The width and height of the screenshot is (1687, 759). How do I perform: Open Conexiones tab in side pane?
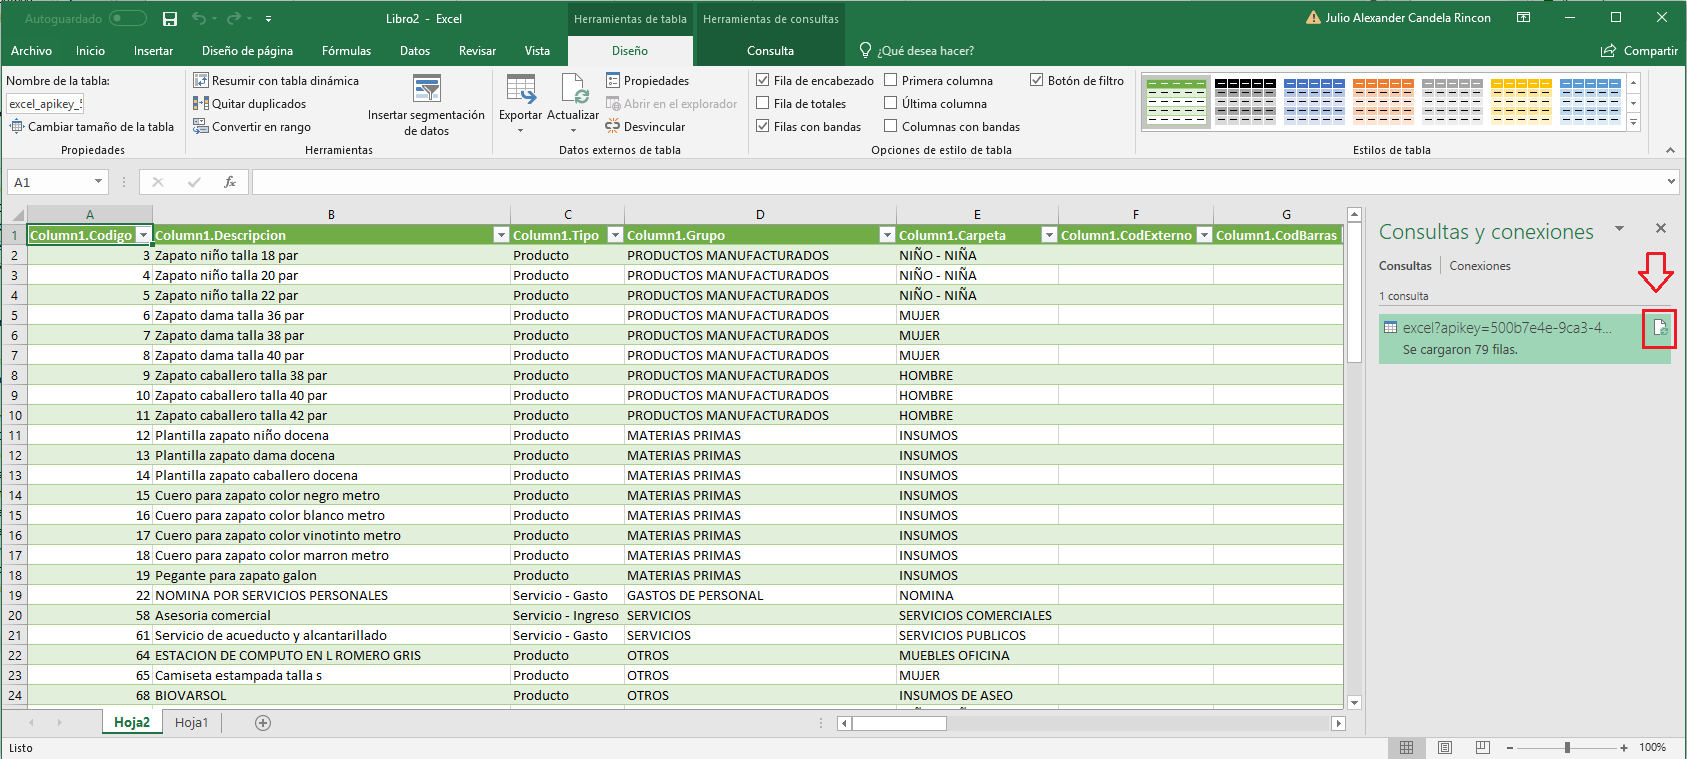1479,266
